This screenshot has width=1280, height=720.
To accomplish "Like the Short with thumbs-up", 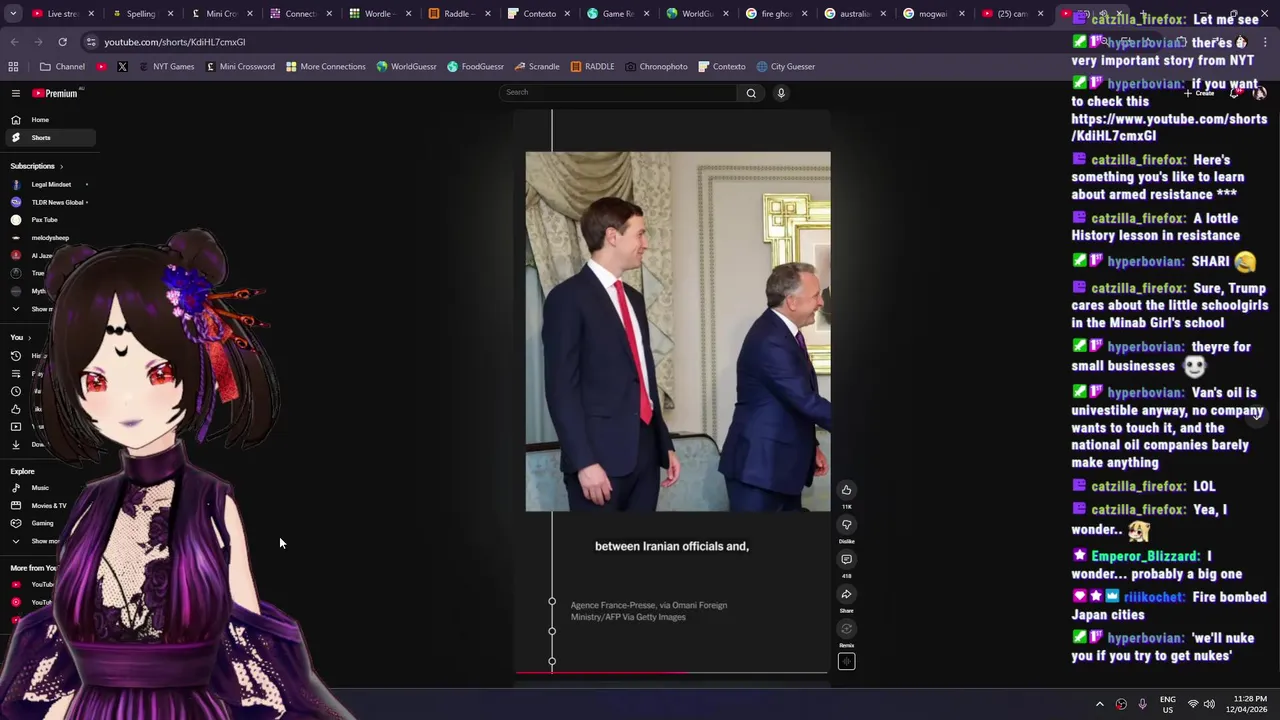I will pos(846,490).
